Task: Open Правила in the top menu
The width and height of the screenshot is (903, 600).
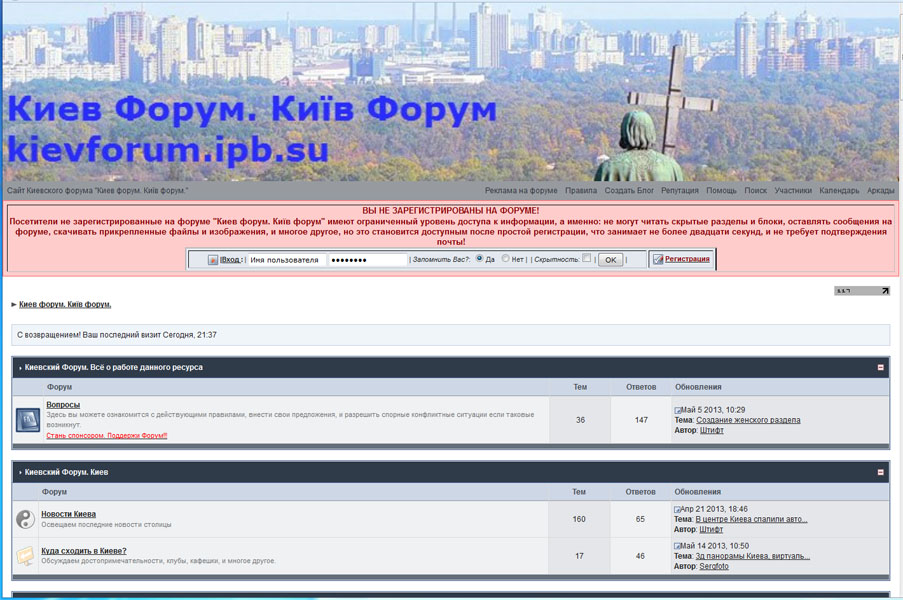Action: 580,190
